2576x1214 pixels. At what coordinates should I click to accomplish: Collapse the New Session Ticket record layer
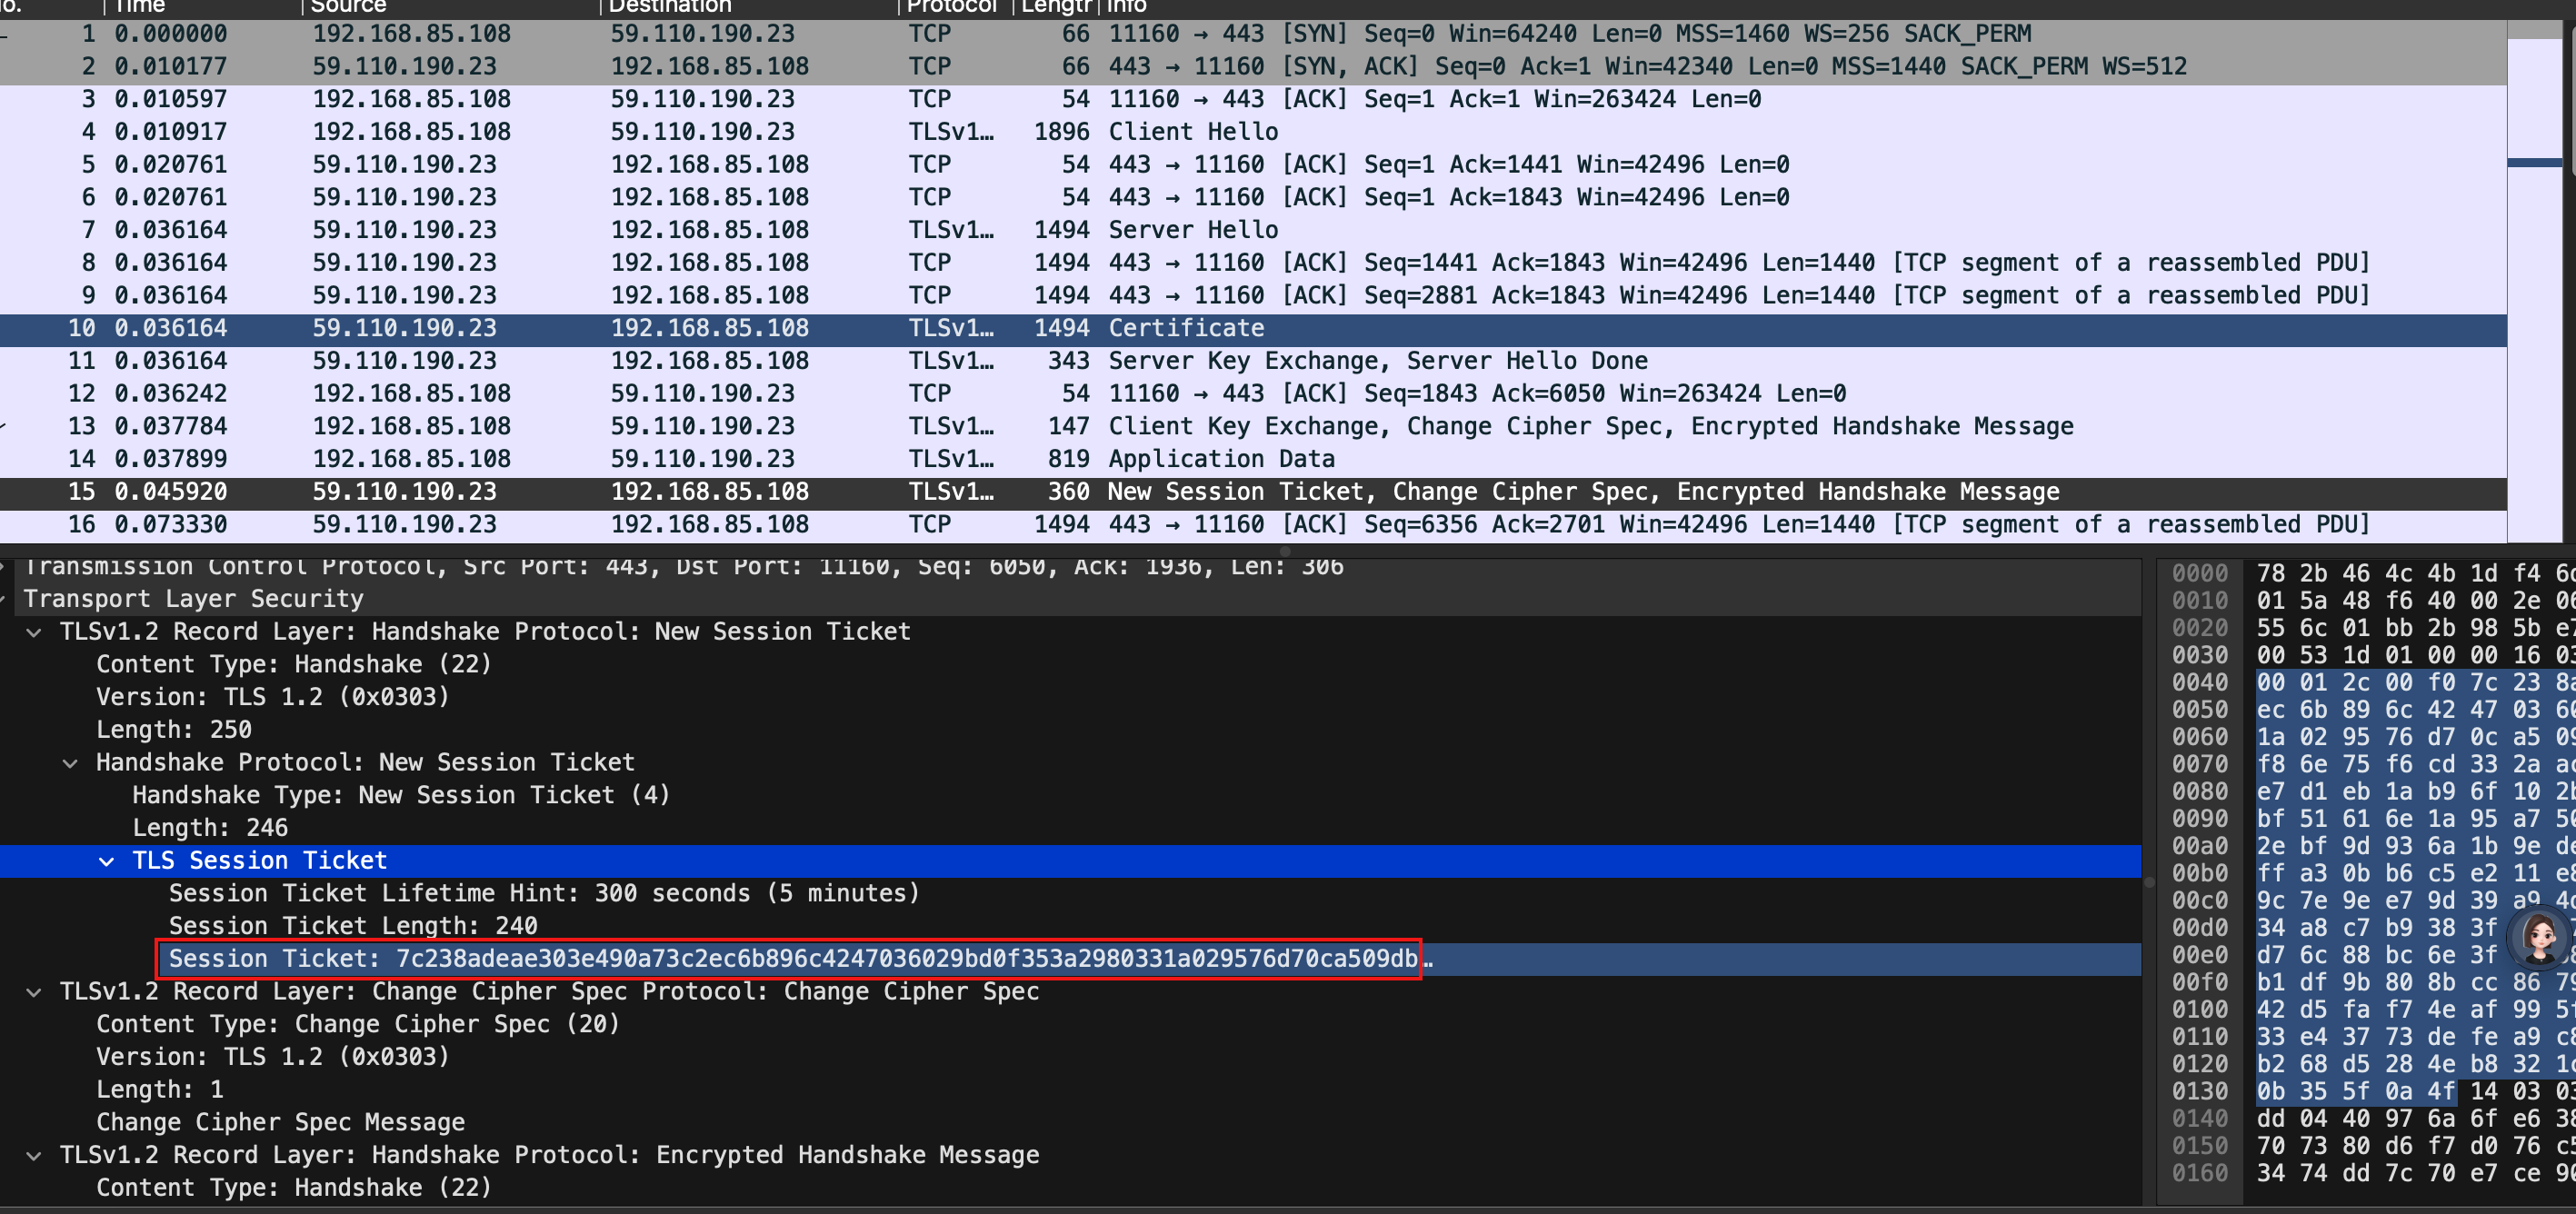(34, 632)
